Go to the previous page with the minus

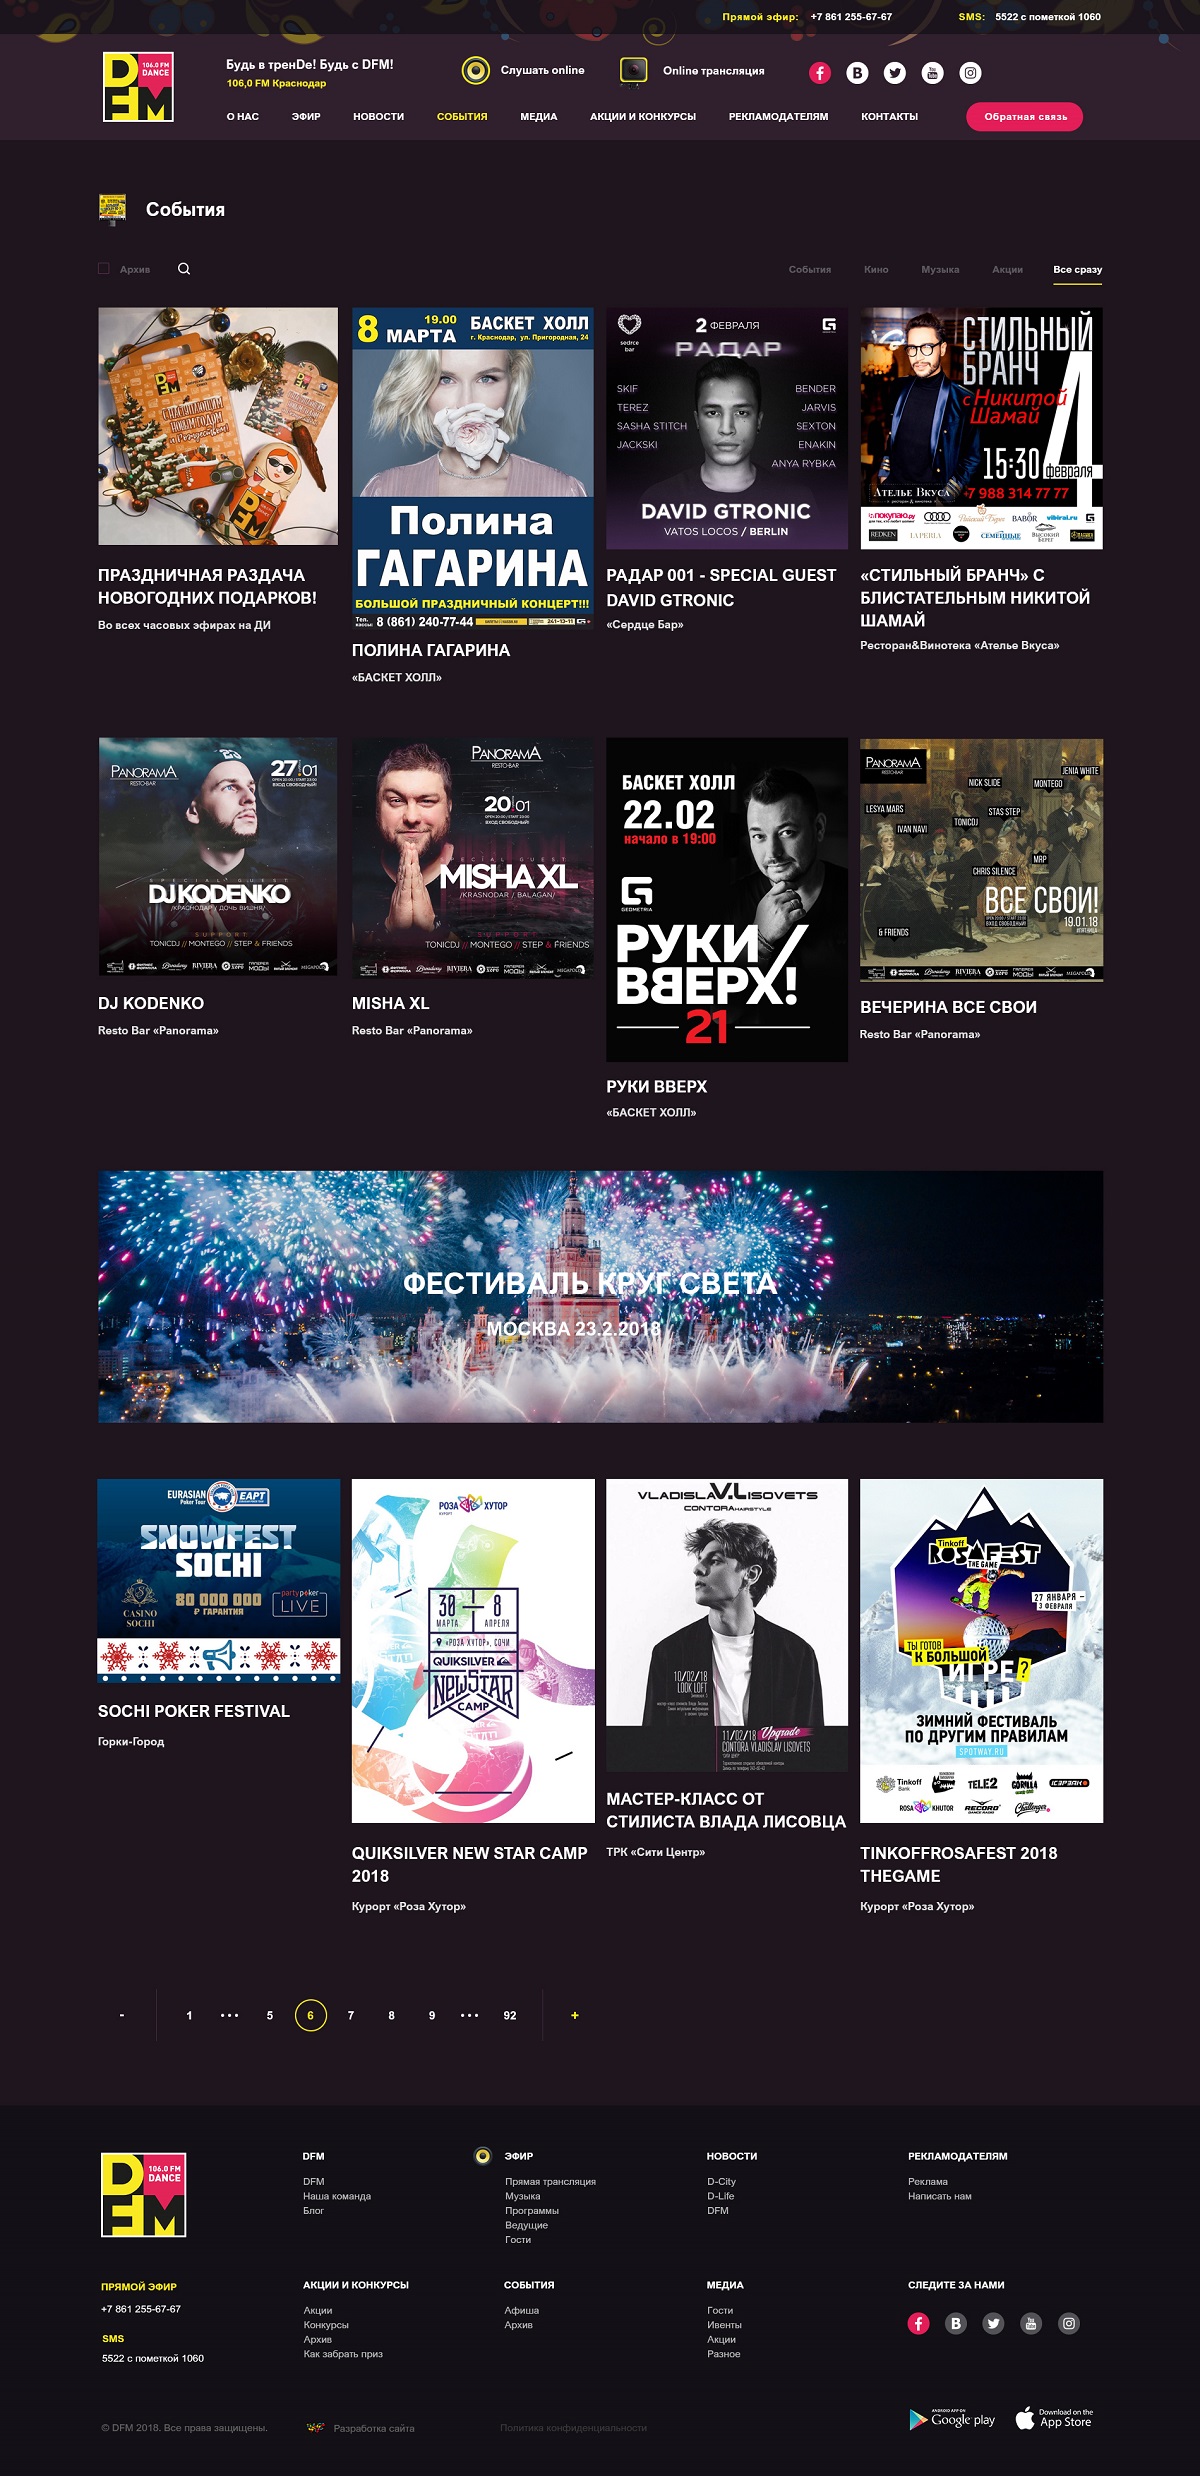pyautogui.click(x=122, y=2015)
